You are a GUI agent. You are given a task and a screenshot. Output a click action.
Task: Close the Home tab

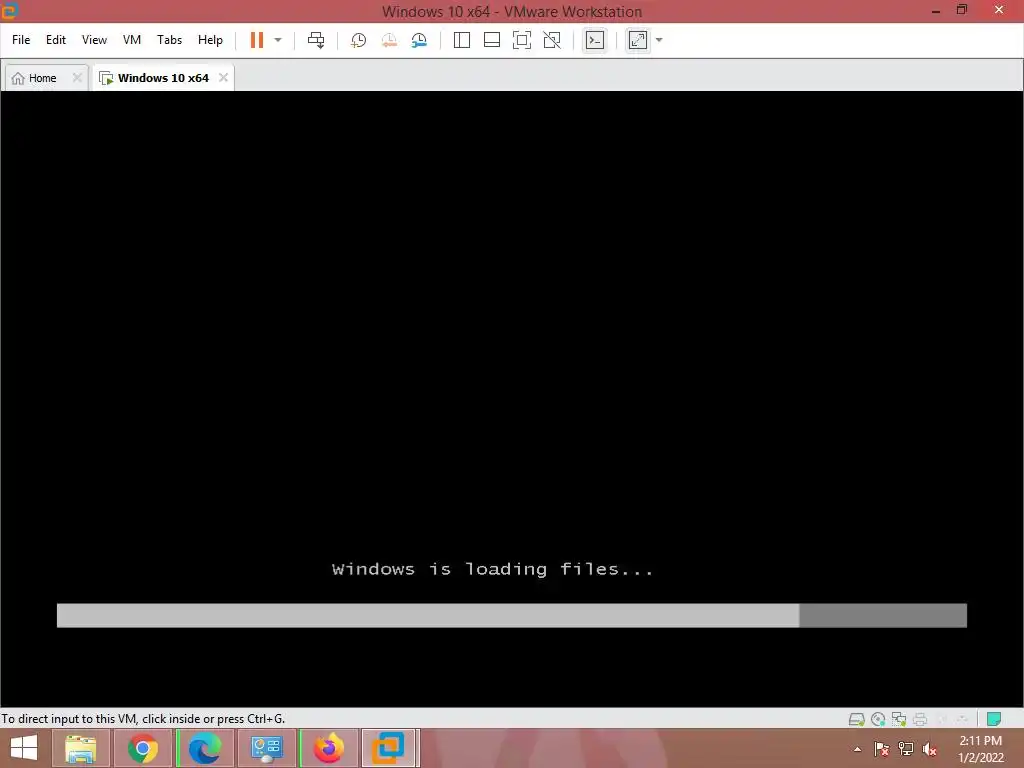pos(77,78)
